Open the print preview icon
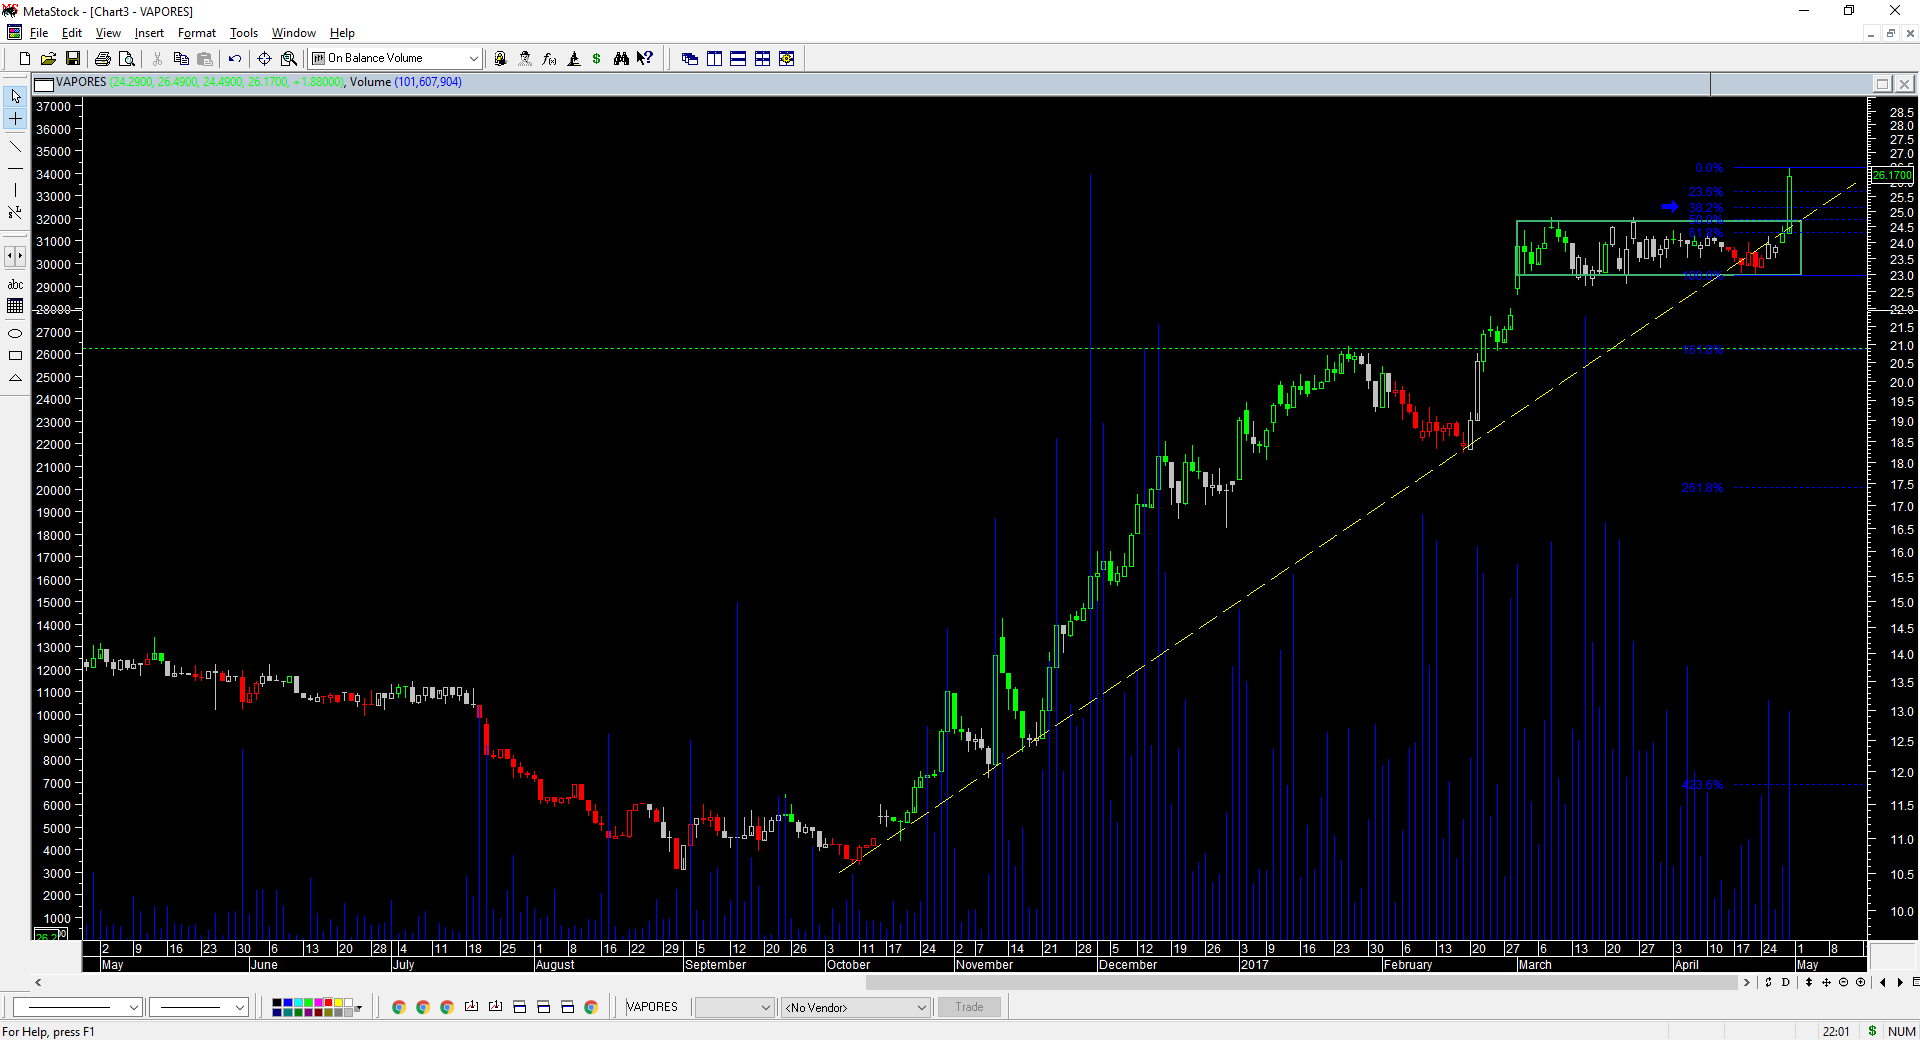 coord(126,59)
